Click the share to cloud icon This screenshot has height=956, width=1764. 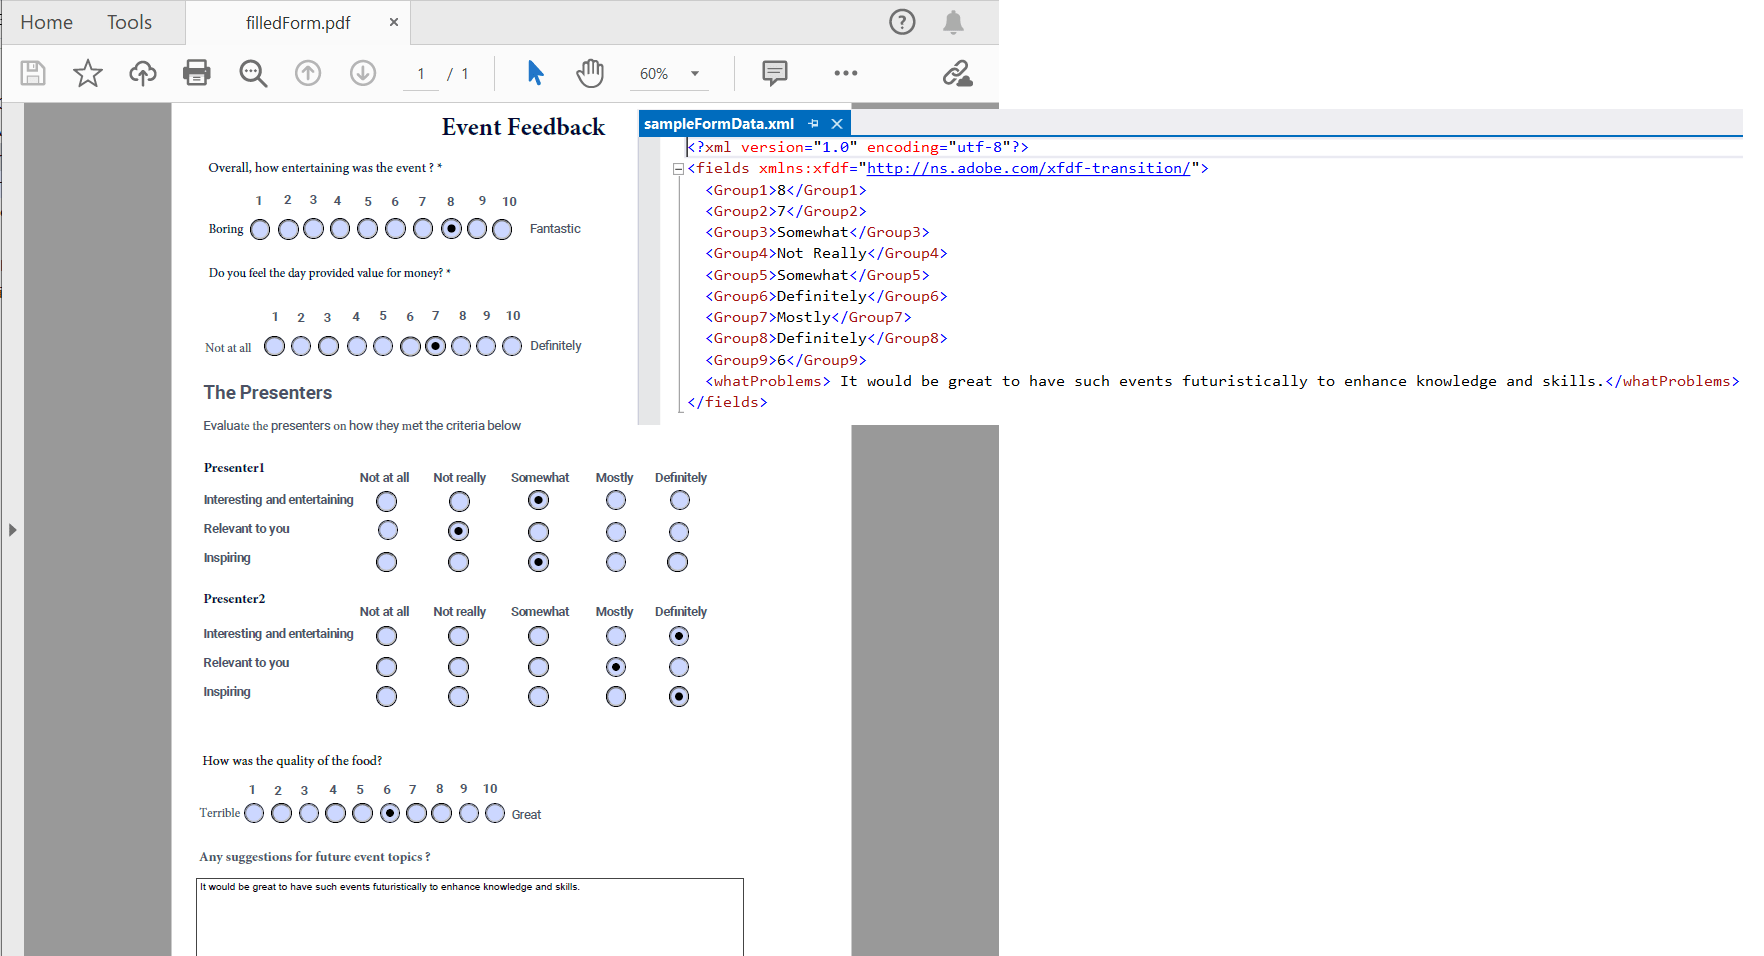click(142, 73)
